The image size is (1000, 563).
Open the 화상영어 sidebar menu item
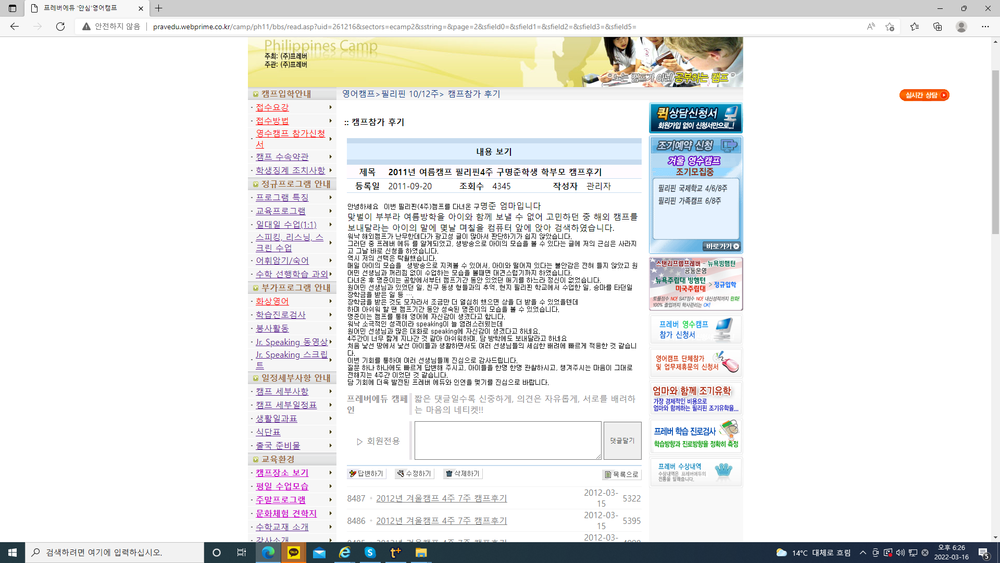(x=272, y=301)
